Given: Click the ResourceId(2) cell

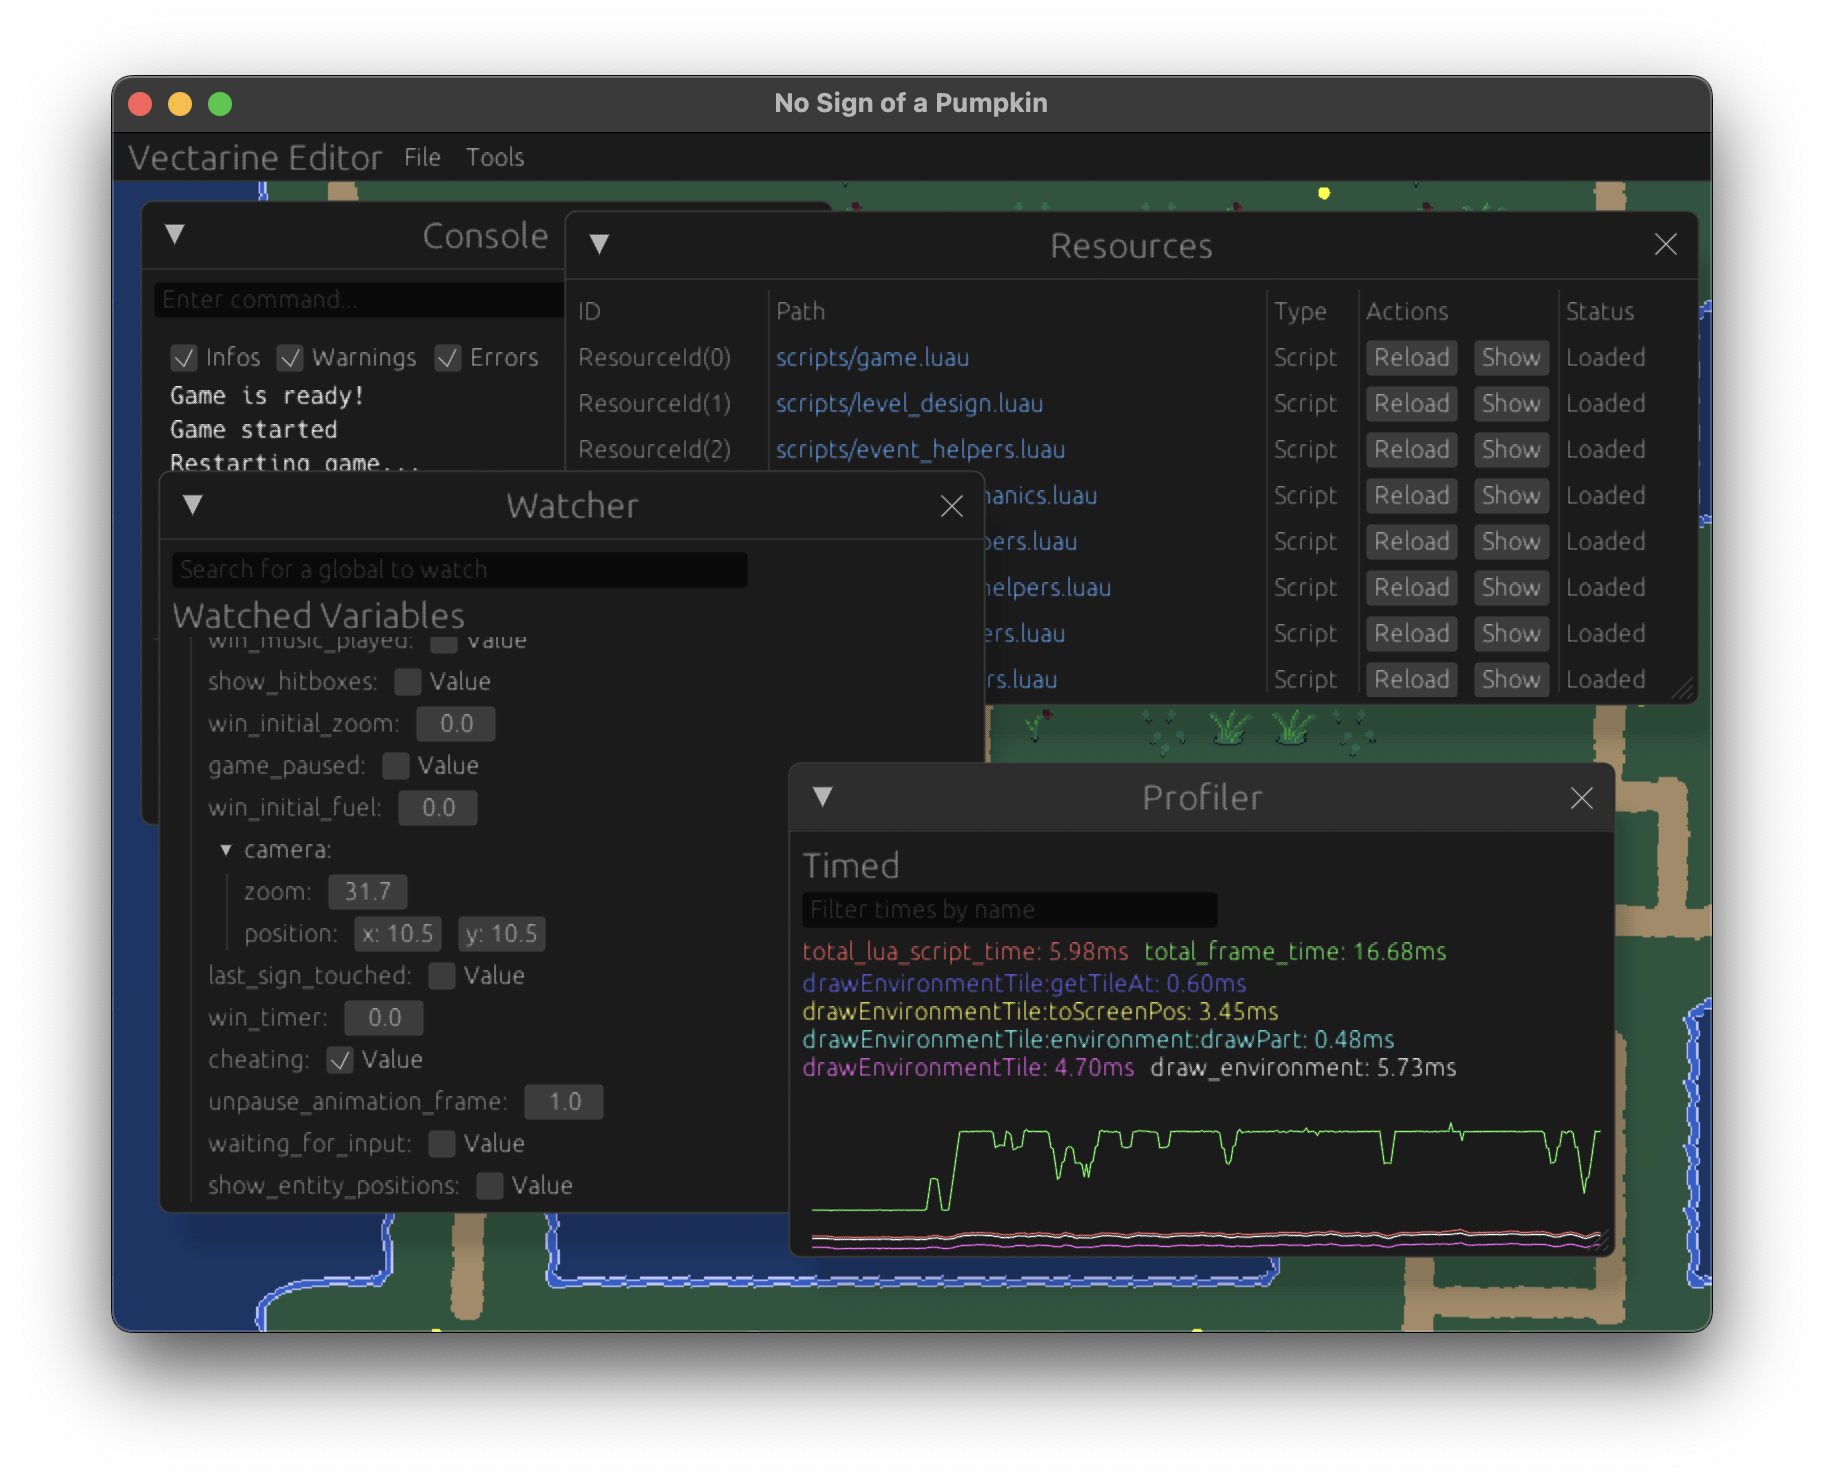Looking at the screenshot, I should coord(654,450).
